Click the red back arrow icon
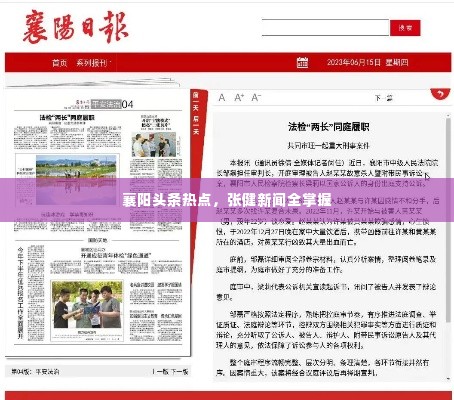This screenshot has height=400, width=454. (440, 94)
